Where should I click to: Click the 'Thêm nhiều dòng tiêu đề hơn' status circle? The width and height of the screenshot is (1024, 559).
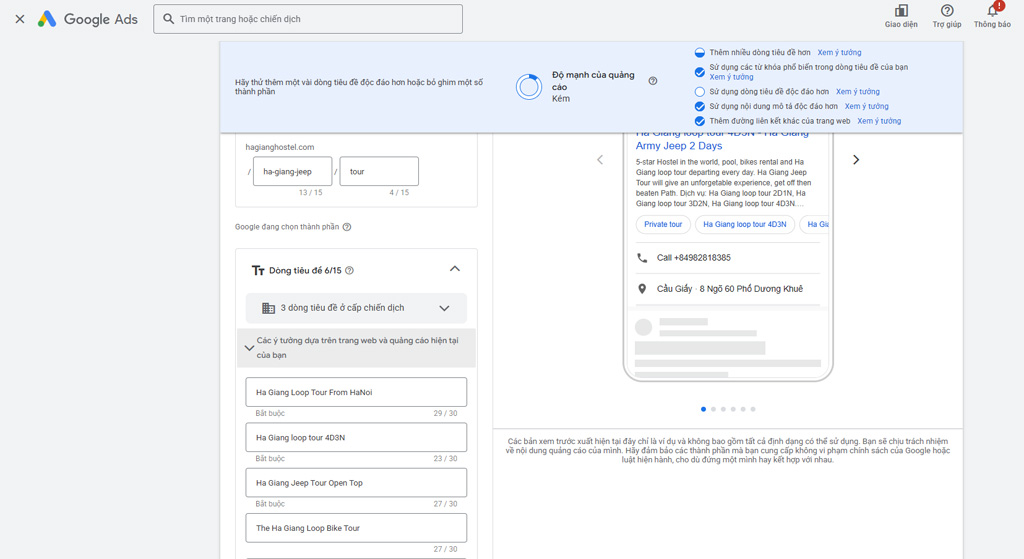(x=699, y=52)
